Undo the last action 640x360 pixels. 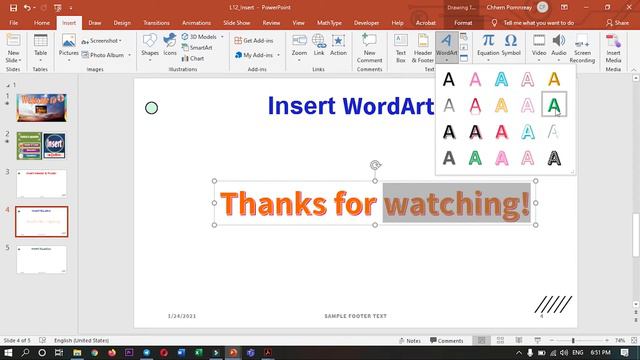[27, 7]
